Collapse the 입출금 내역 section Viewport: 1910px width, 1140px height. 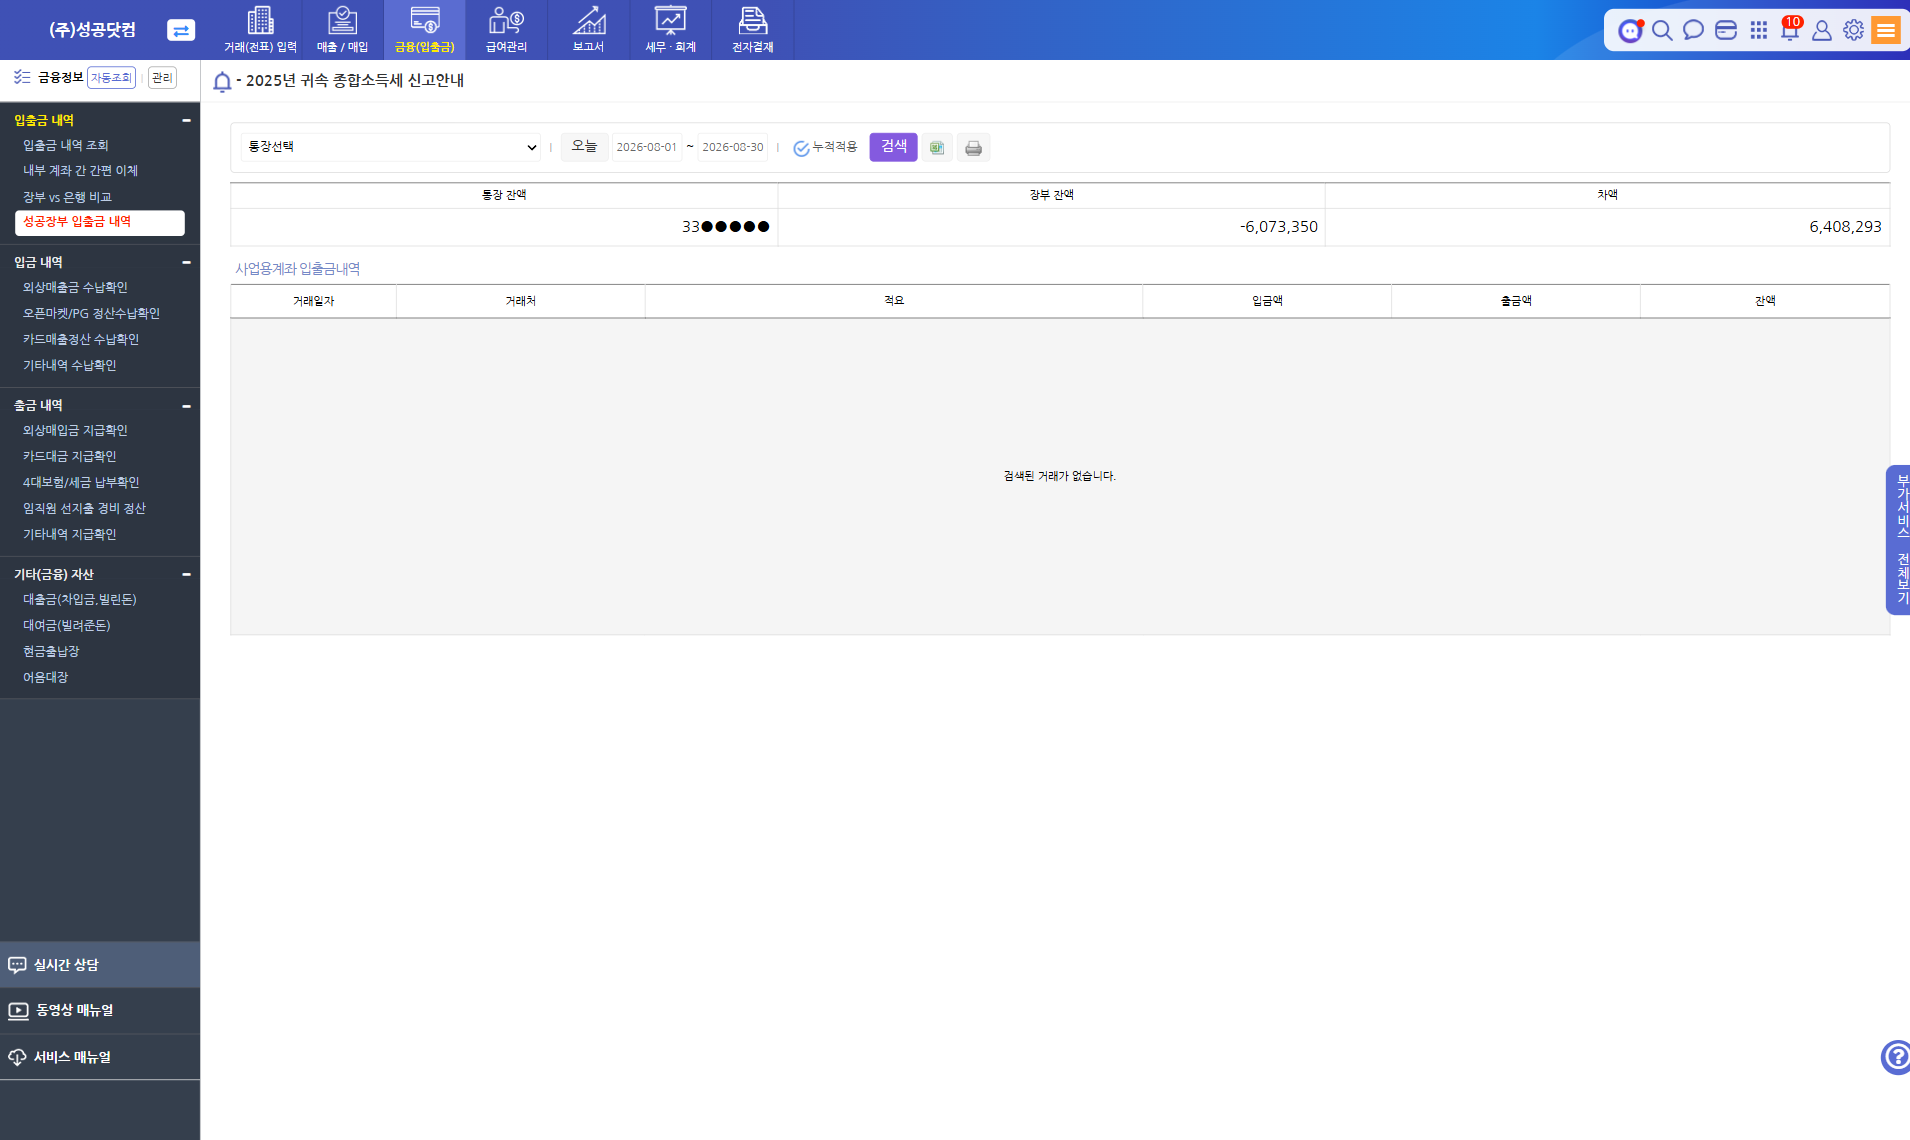(x=186, y=120)
